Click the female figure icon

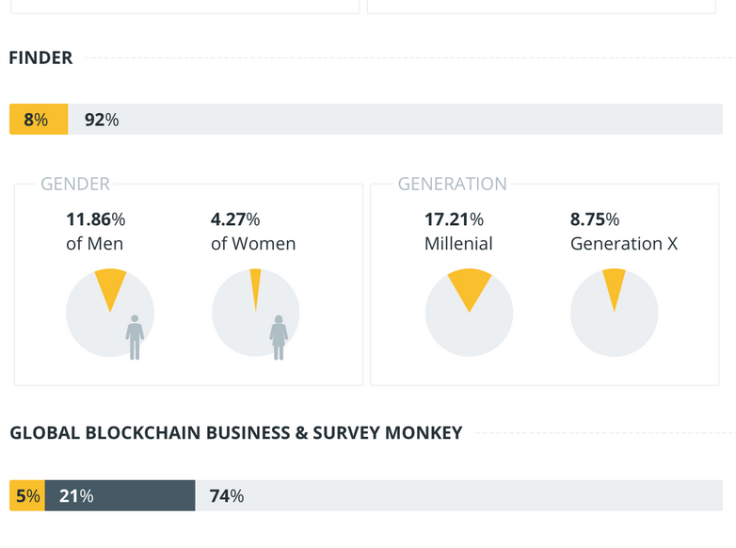pyautogui.click(x=279, y=337)
